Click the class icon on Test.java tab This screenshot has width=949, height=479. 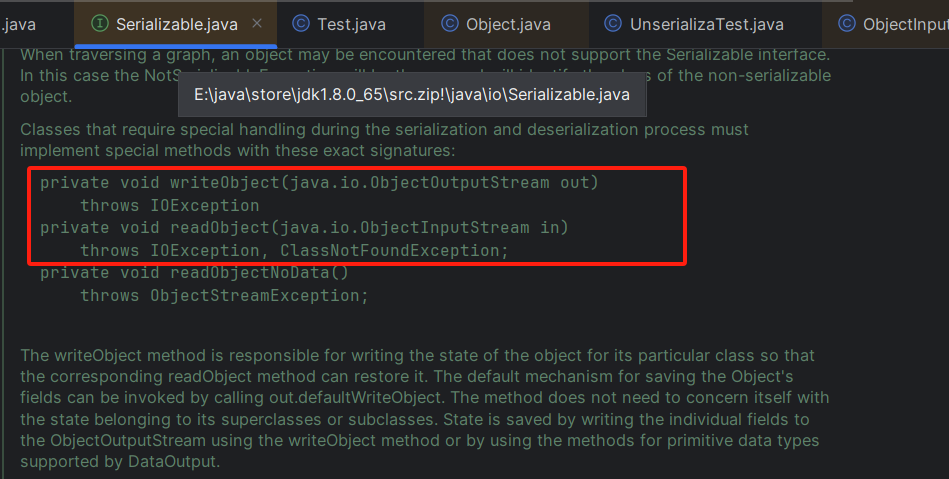click(x=301, y=24)
